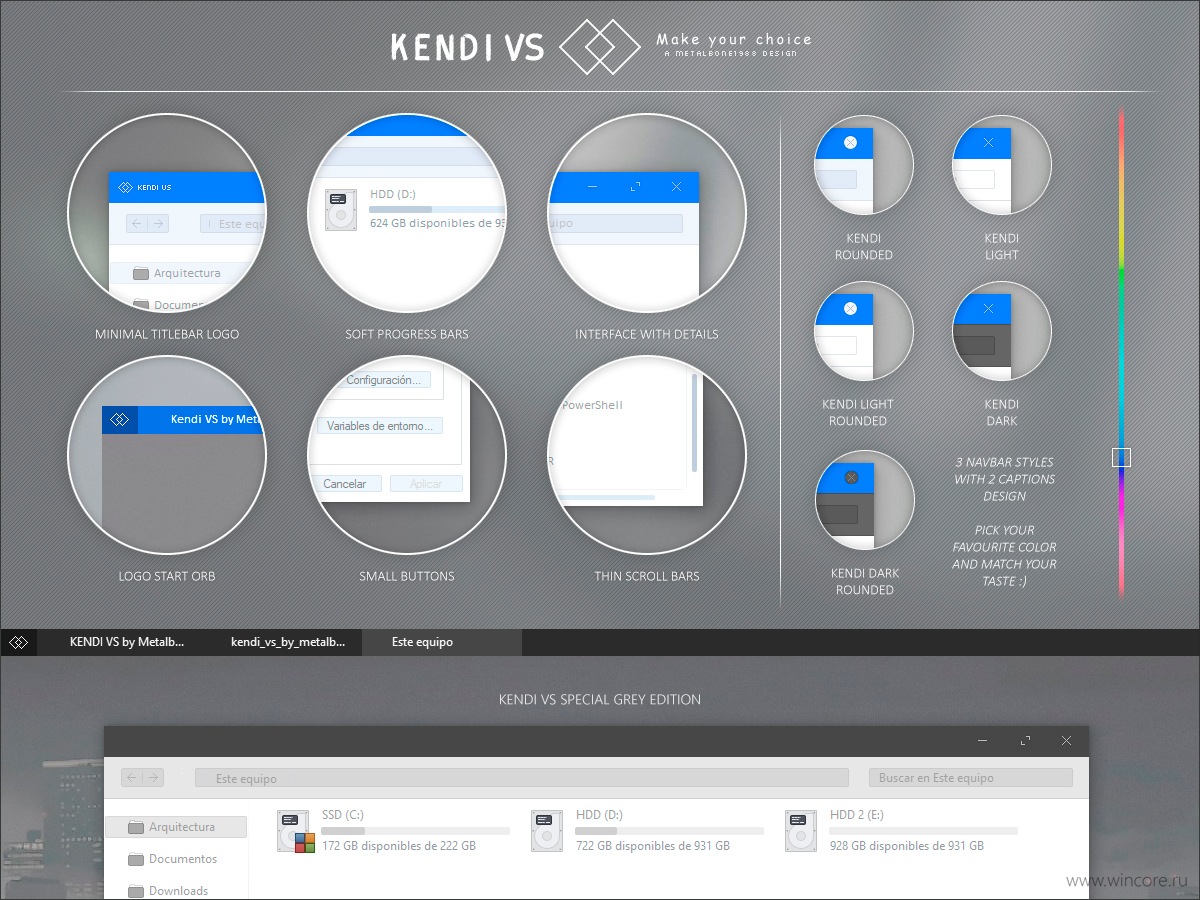Image resolution: width=1200 pixels, height=900 pixels.
Task: Click the 'Este equipo' address bar in grey explorer
Action: pyautogui.click(x=521, y=778)
